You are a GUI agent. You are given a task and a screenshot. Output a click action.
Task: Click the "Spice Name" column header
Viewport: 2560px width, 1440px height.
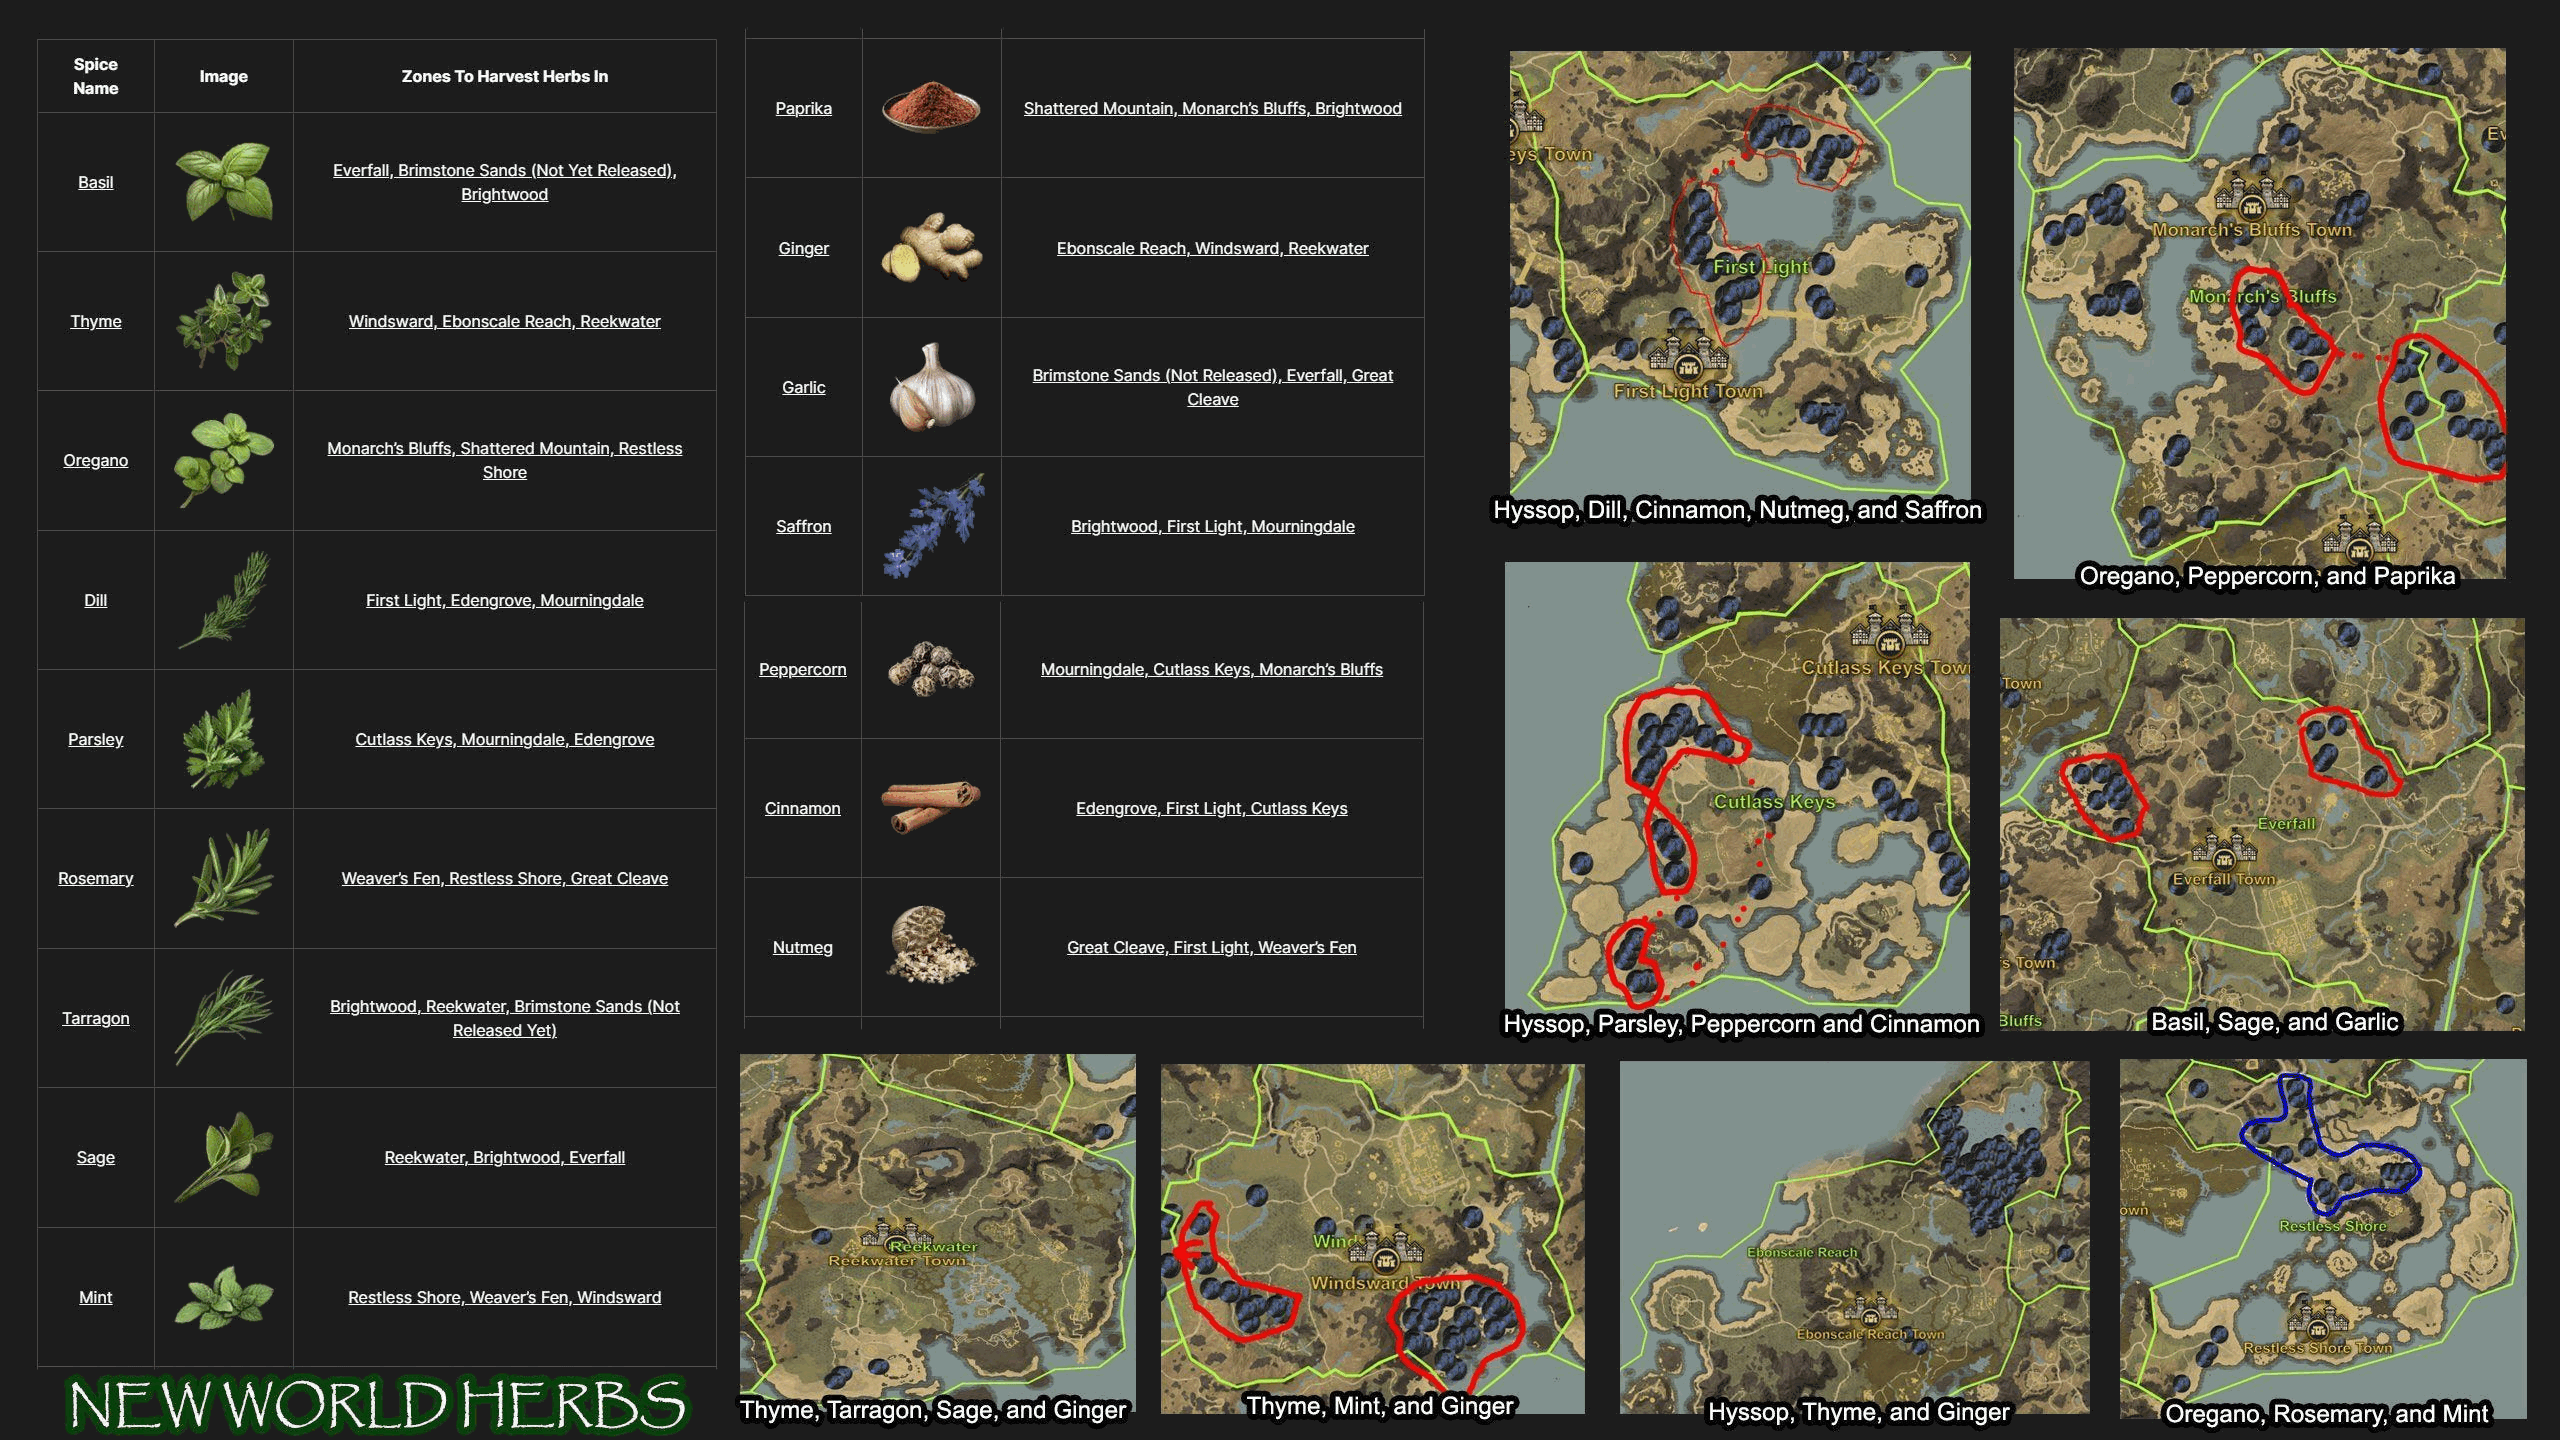[96, 76]
